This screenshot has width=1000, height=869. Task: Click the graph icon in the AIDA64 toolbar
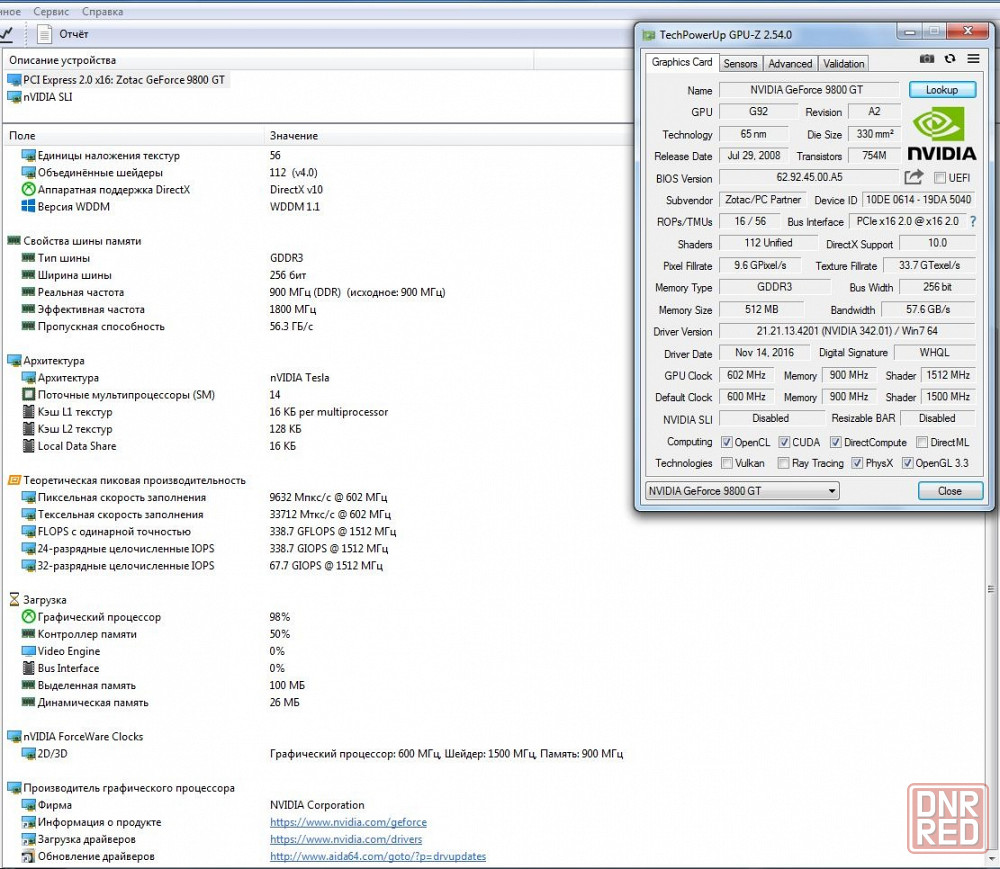point(6,34)
